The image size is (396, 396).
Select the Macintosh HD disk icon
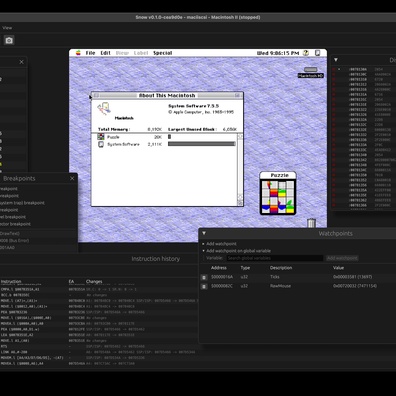[x=311, y=72]
